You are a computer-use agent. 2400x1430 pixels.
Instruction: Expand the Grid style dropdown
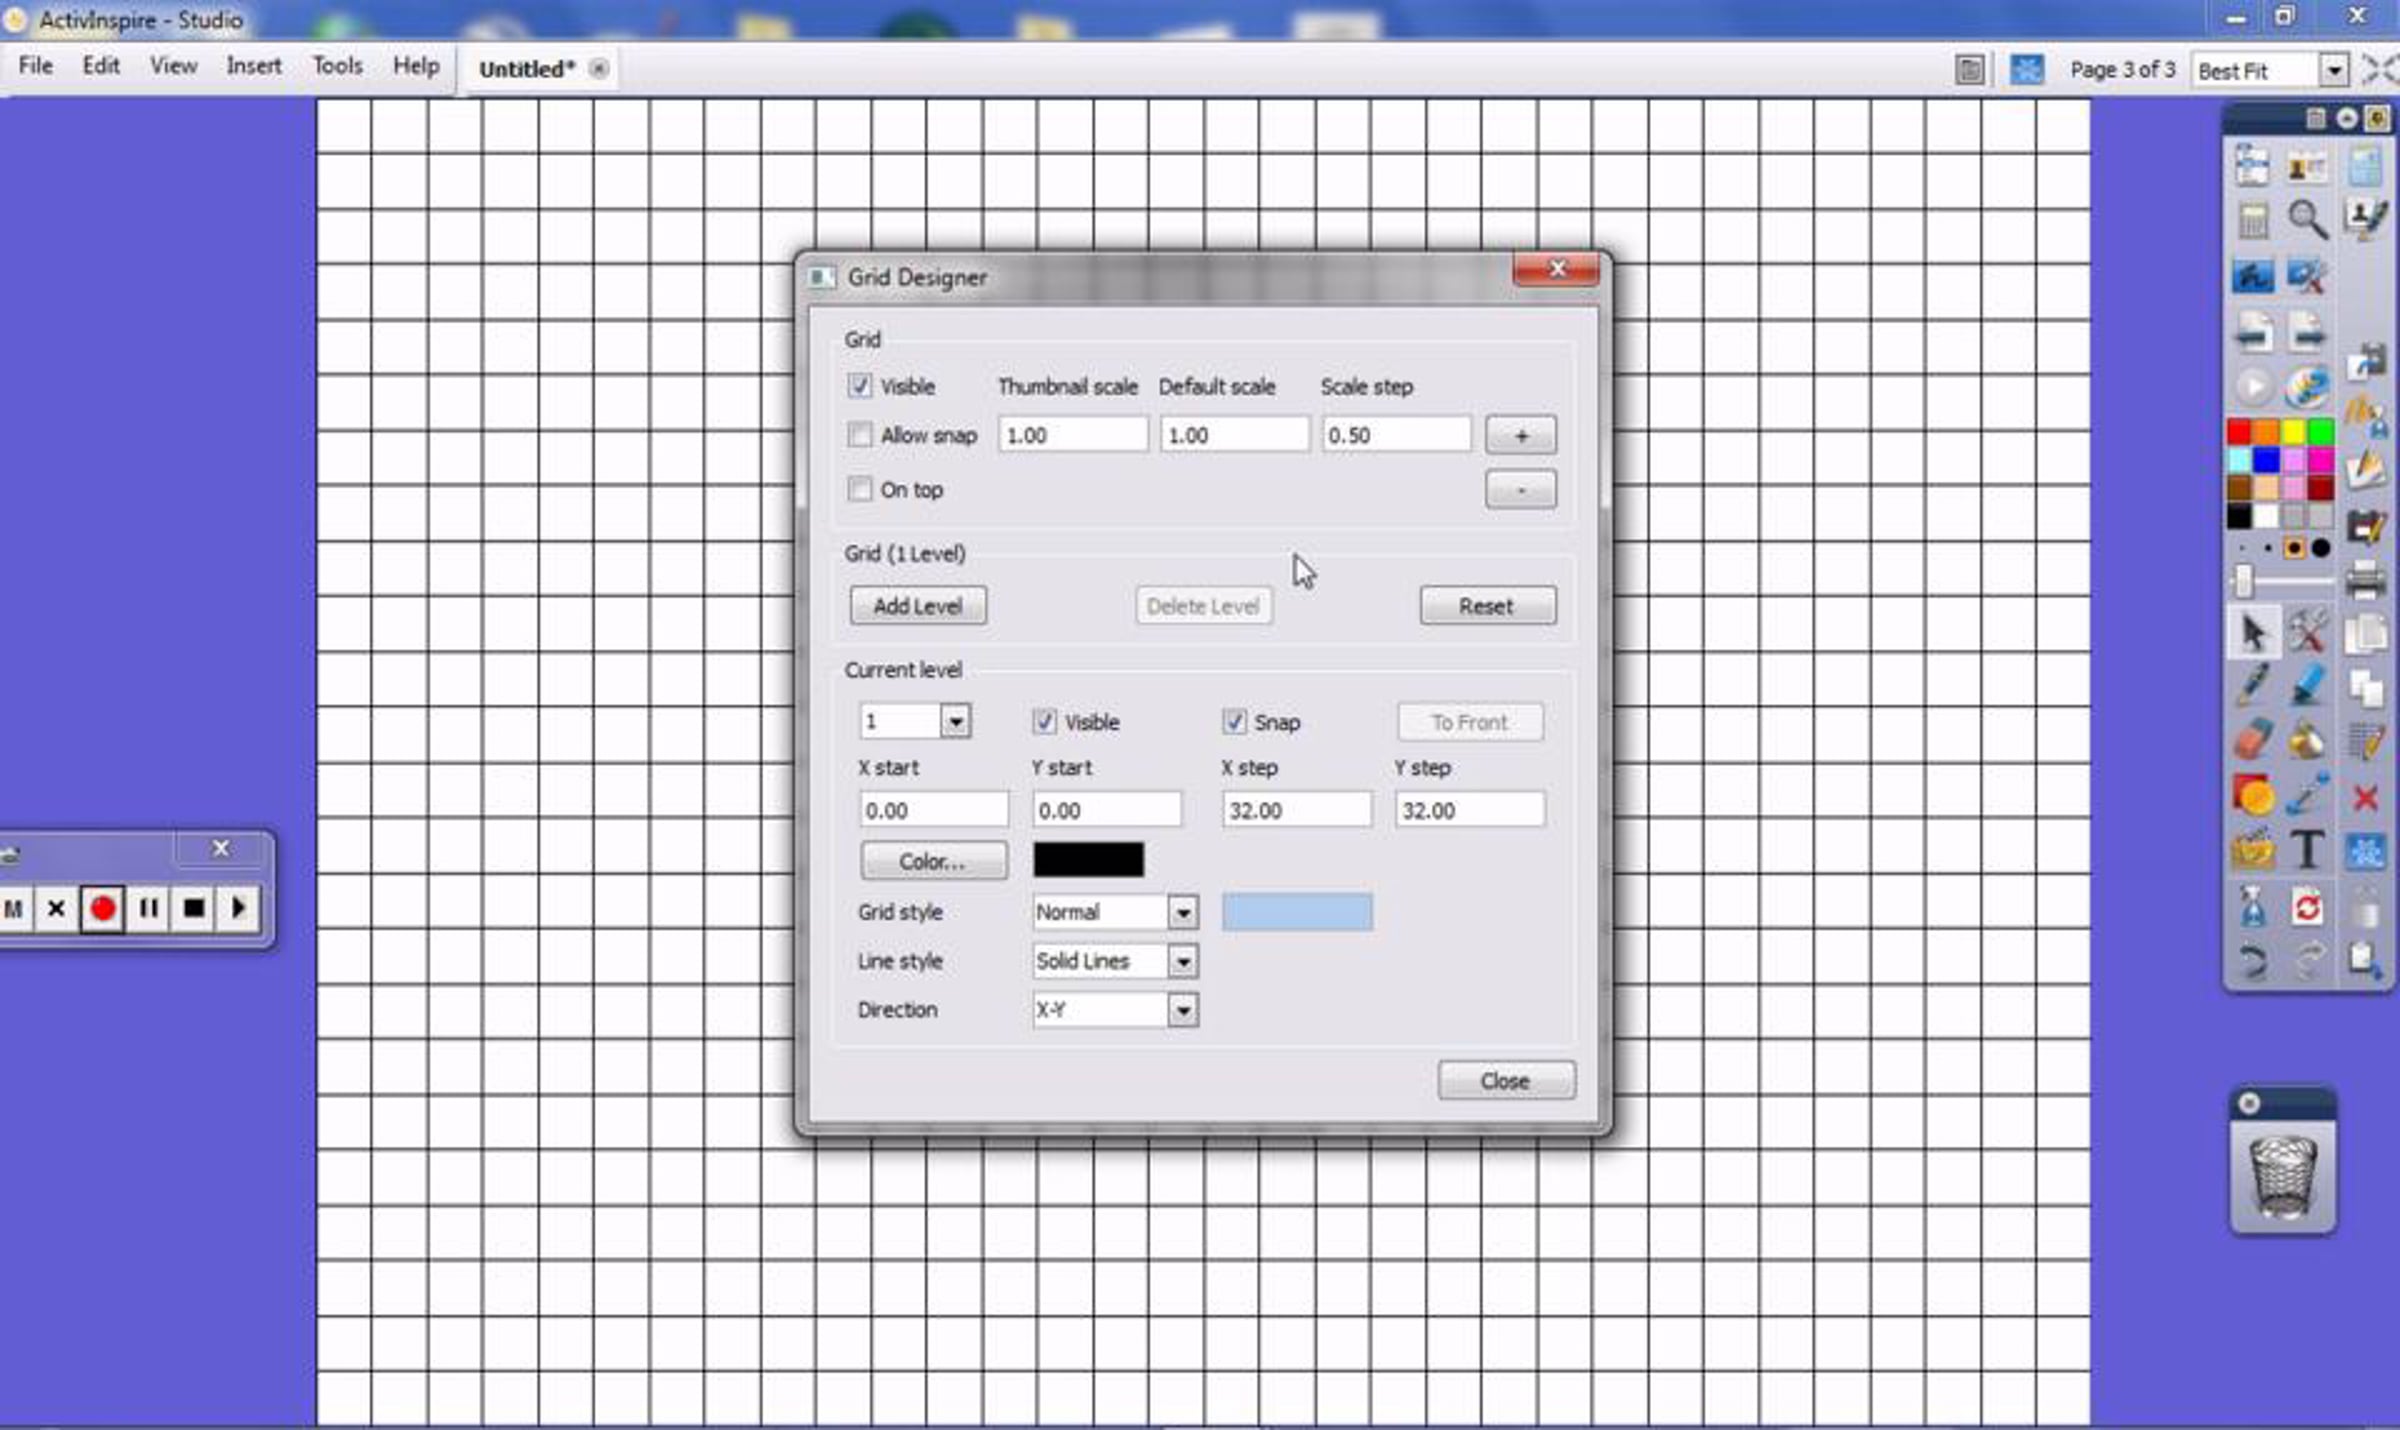pyautogui.click(x=1182, y=912)
